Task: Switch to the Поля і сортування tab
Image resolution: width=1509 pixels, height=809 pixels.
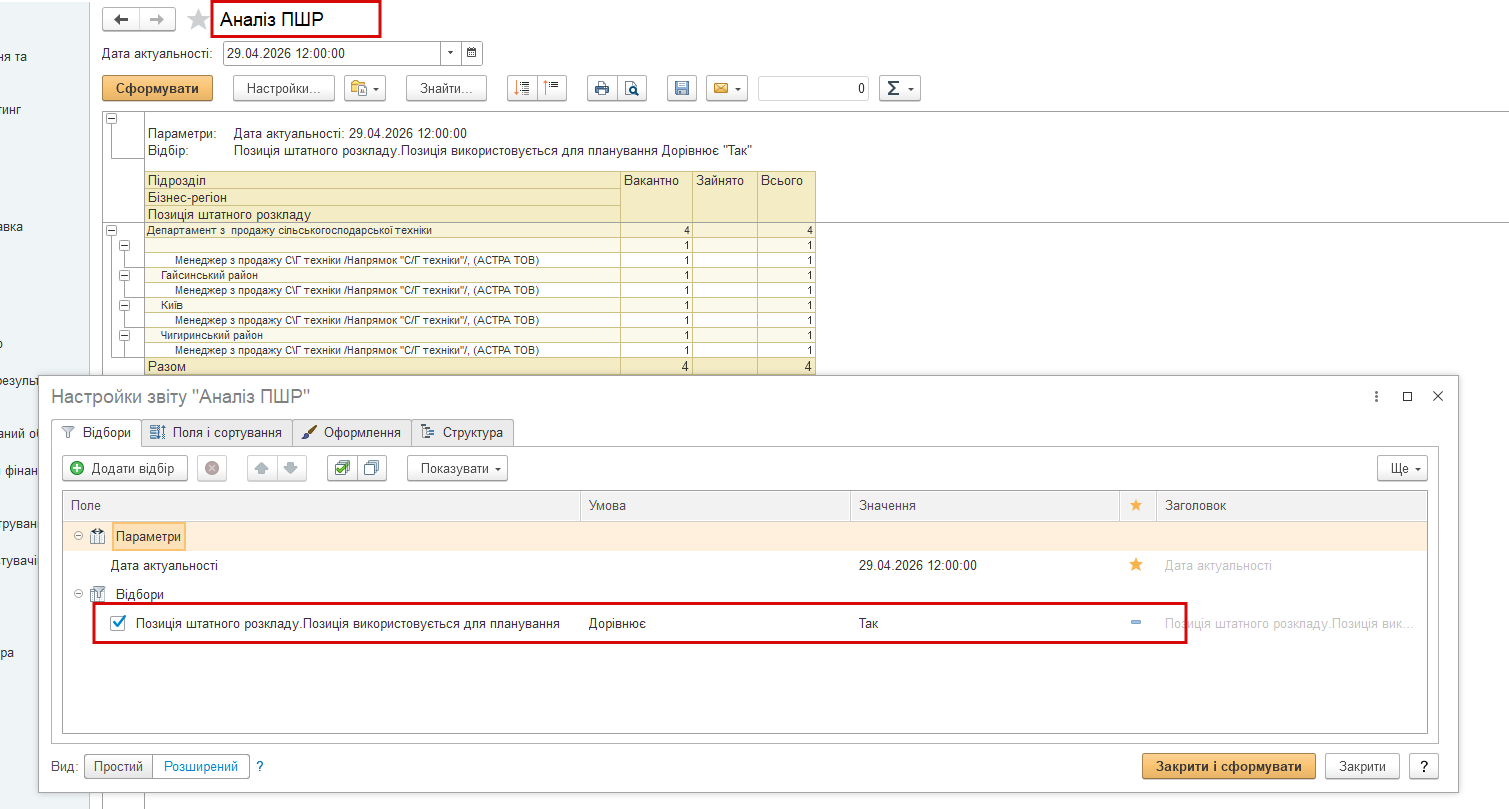Action: (x=216, y=433)
